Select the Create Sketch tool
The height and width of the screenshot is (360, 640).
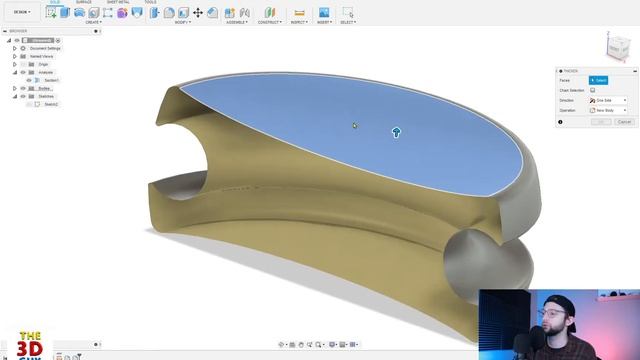51,13
